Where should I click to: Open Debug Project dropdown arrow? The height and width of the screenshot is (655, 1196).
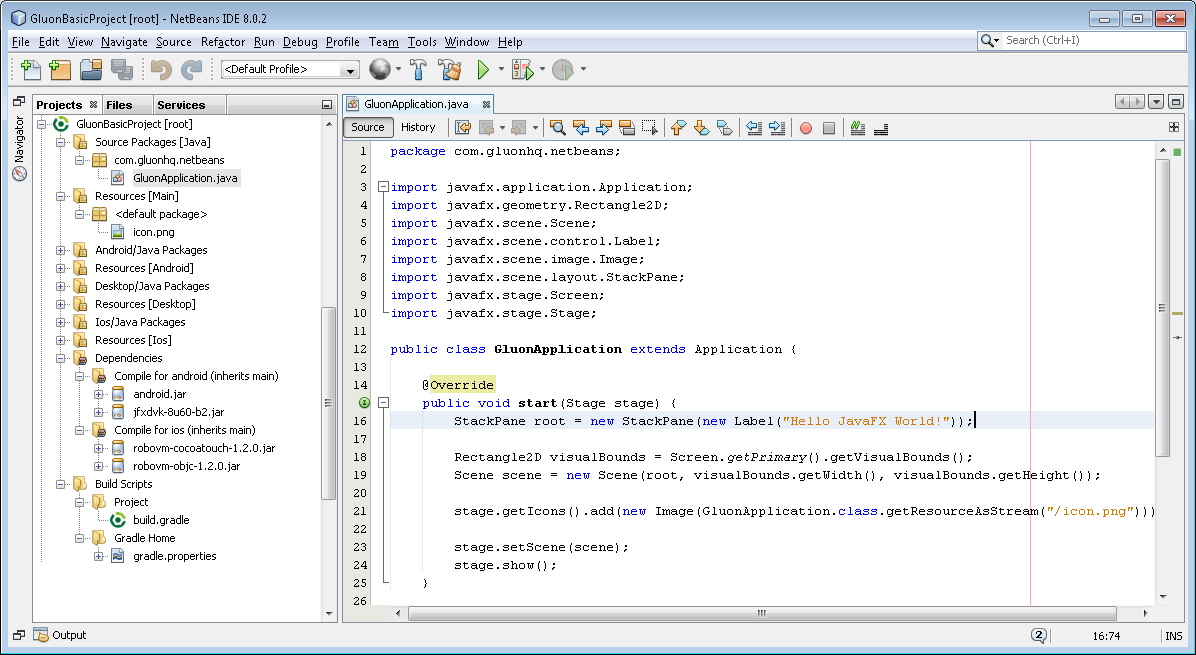[x=542, y=69]
